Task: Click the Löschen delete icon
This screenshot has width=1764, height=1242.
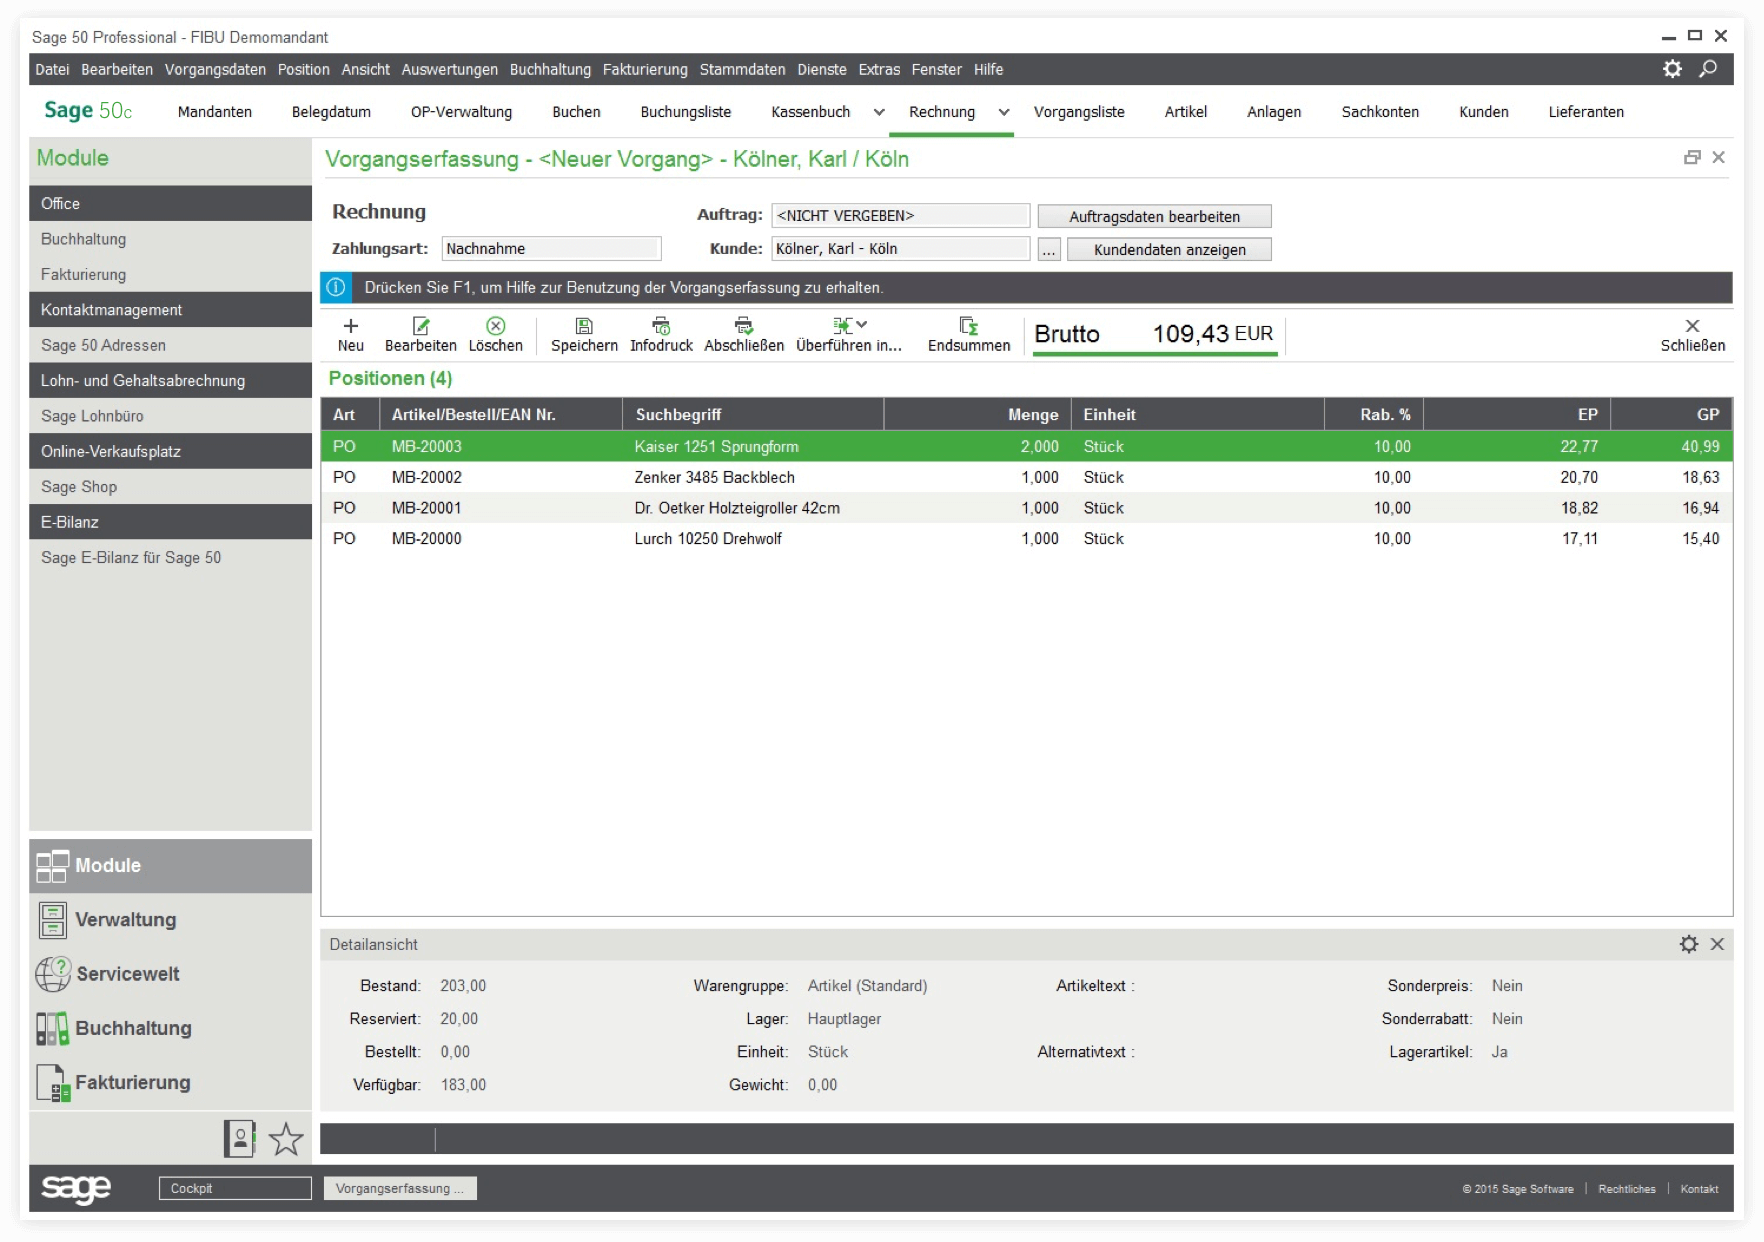Action: (x=496, y=326)
